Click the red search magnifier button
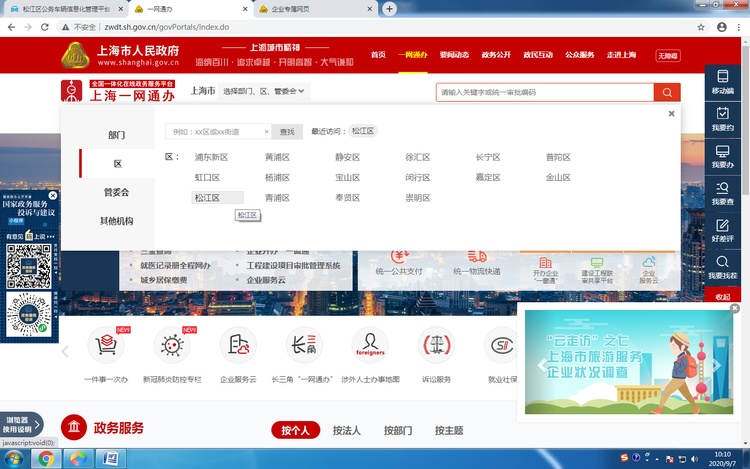Screen dimensions: 750x469 (667, 92)
